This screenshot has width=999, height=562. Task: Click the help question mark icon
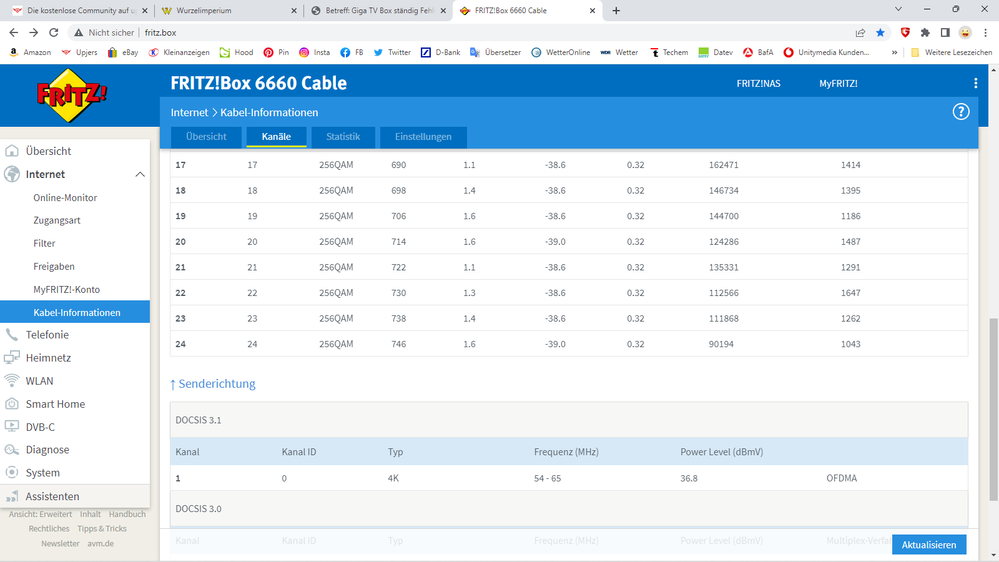(x=961, y=112)
